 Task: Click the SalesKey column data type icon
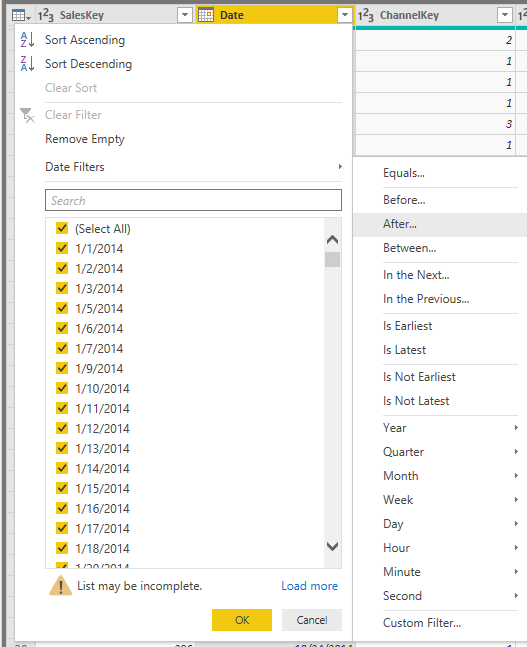click(46, 16)
